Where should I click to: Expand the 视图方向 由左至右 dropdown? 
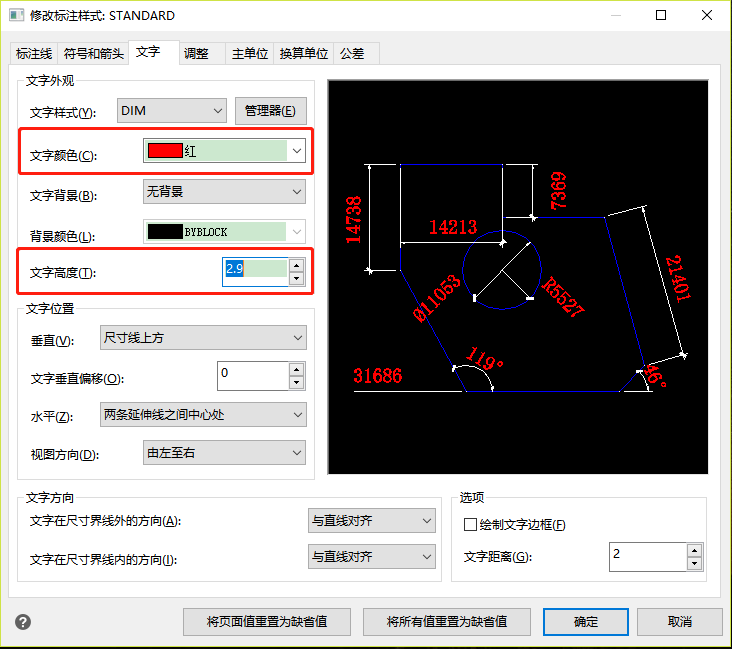click(225, 452)
